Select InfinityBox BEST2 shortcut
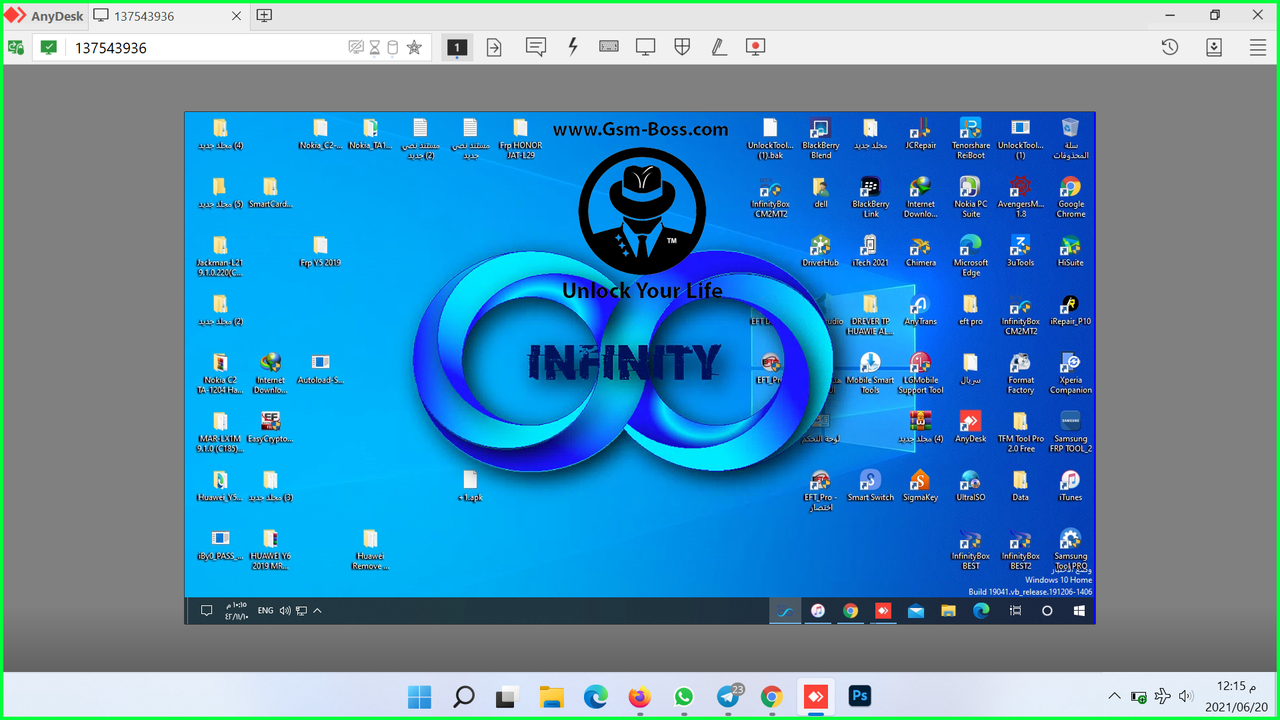1280x720 pixels. (1020, 549)
